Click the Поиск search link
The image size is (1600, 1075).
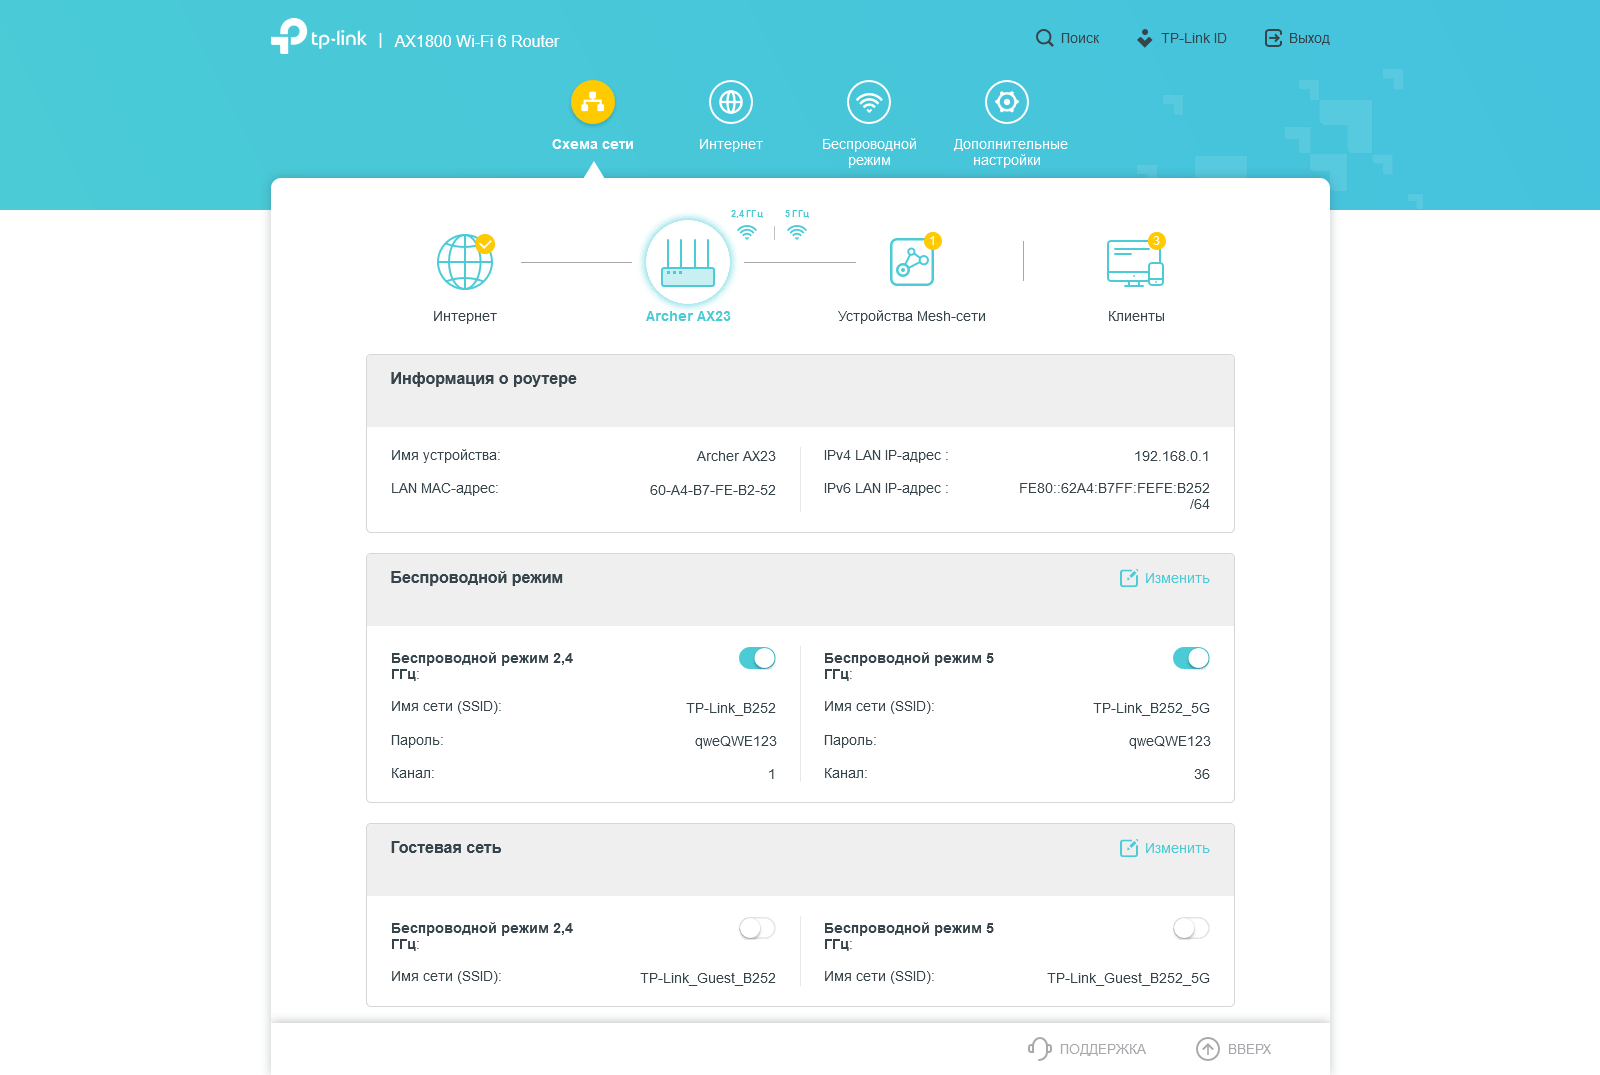click(1080, 38)
